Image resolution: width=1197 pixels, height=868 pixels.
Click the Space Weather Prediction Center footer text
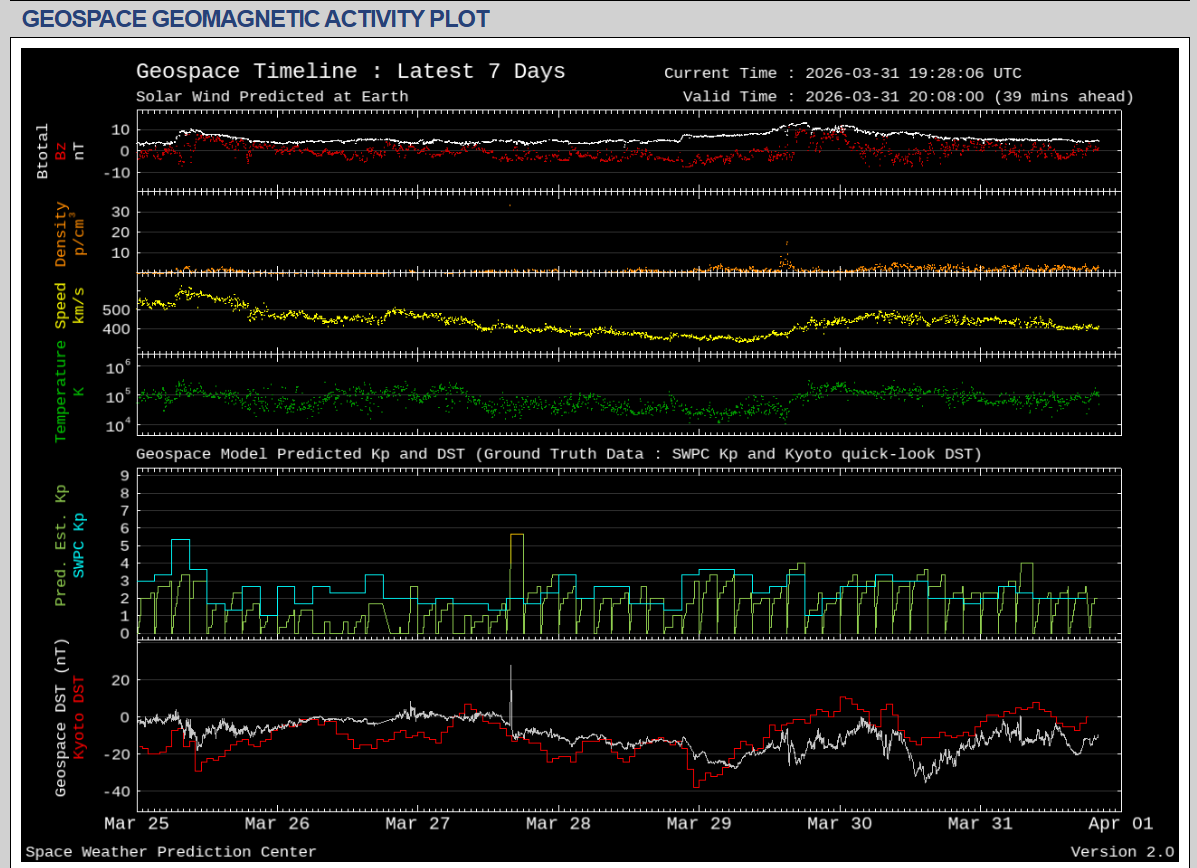pos(170,852)
